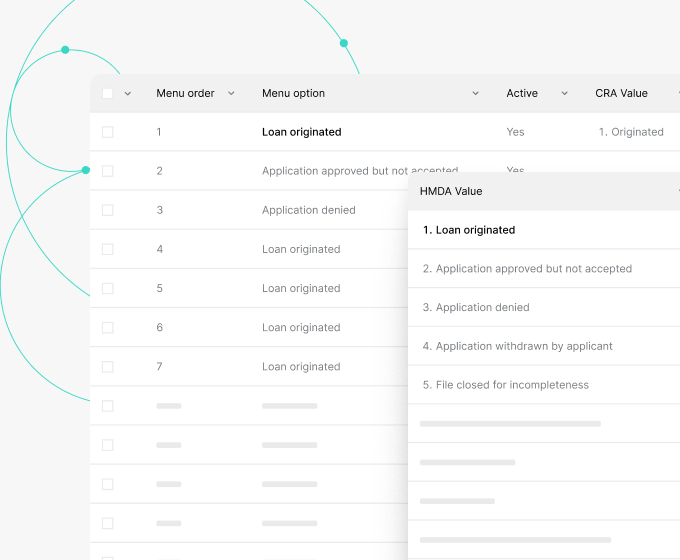Choose '5. File closed for incompleteness'

click(505, 385)
